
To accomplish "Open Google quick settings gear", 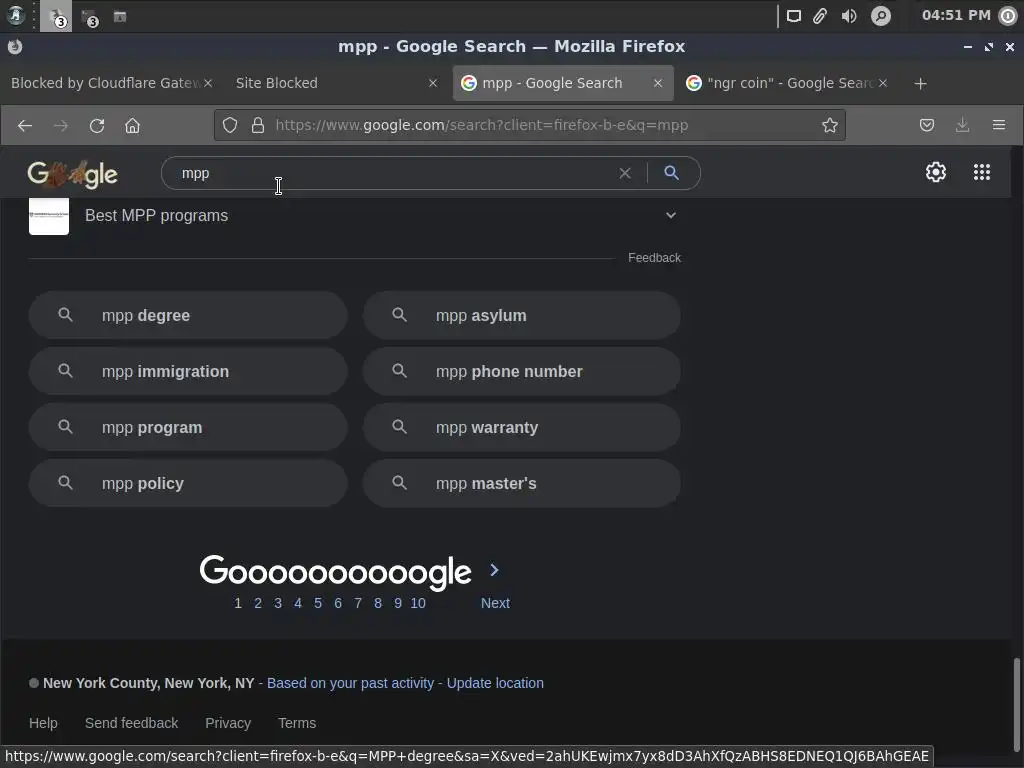I will click(936, 172).
